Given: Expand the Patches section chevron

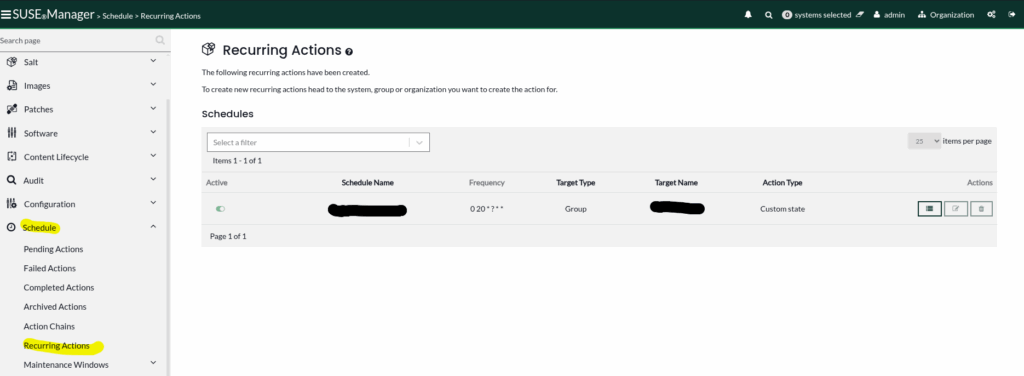Looking at the screenshot, I should 153,108.
